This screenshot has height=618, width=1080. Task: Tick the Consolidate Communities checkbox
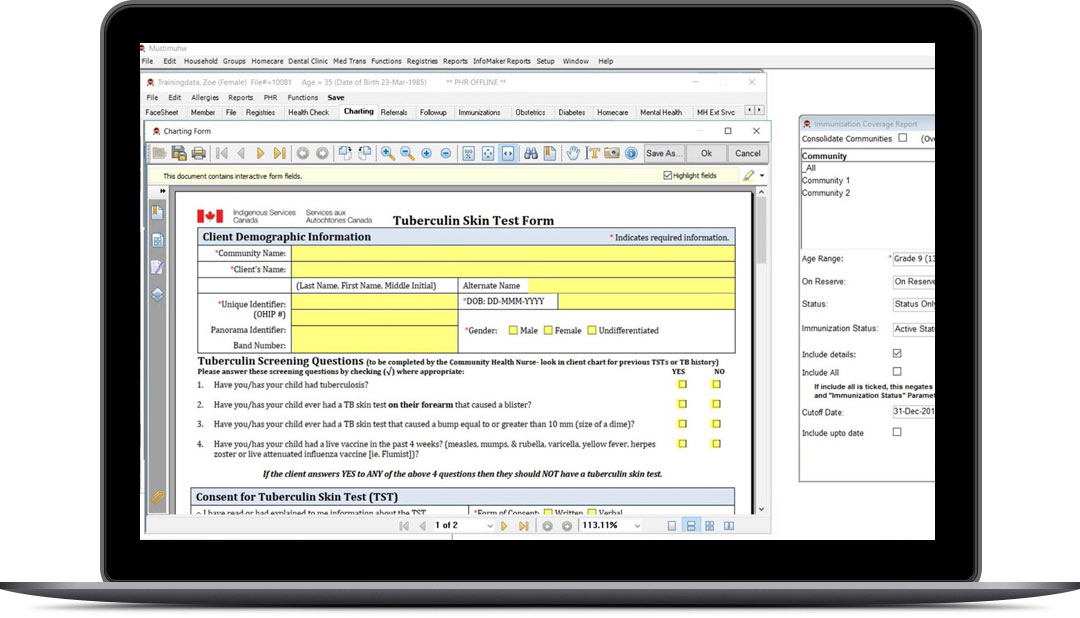[902, 138]
